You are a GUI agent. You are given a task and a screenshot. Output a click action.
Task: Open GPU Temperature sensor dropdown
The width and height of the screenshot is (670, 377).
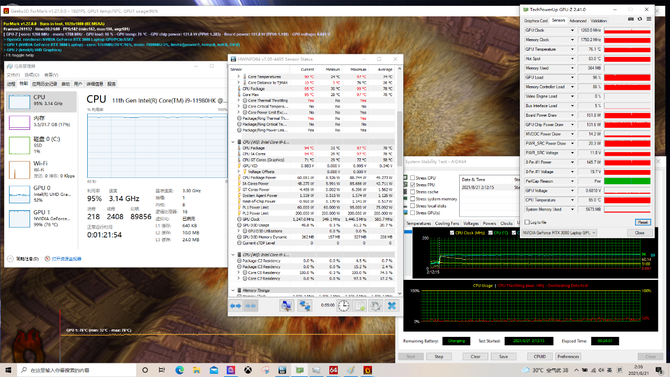click(x=572, y=49)
